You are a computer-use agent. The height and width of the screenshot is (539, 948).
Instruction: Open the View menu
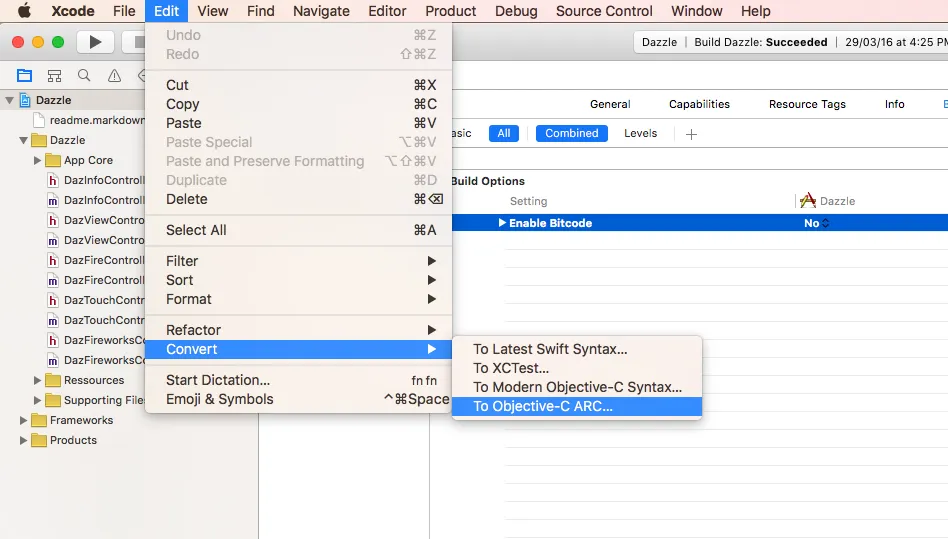tap(212, 11)
